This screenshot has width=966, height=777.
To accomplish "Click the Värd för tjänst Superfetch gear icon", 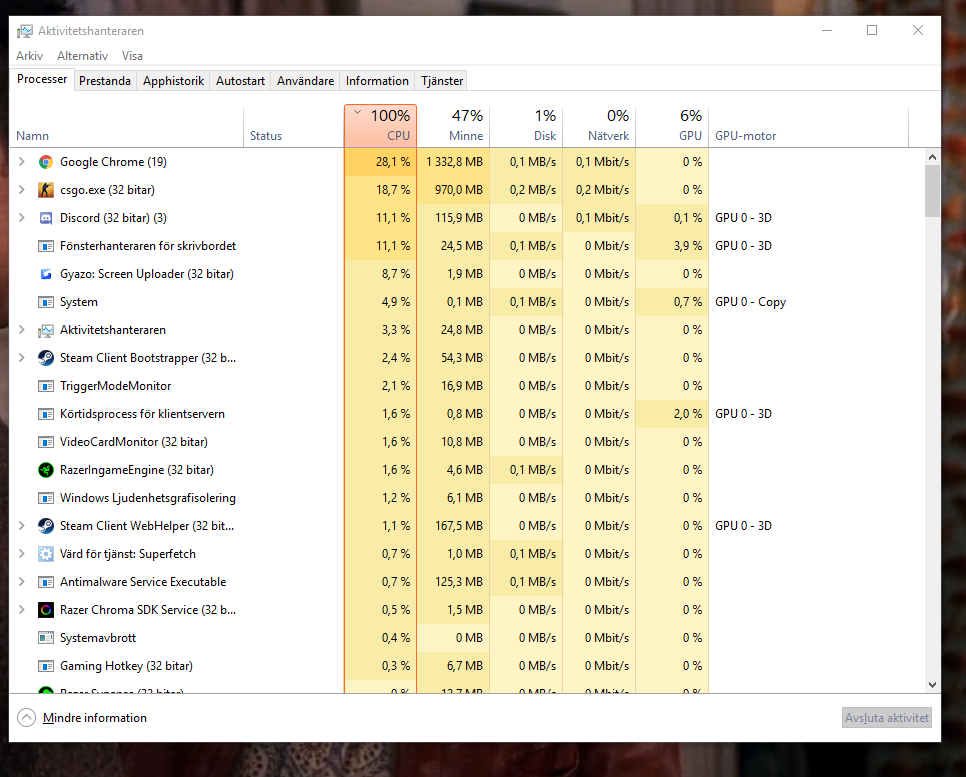I will pyautogui.click(x=46, y=554).
